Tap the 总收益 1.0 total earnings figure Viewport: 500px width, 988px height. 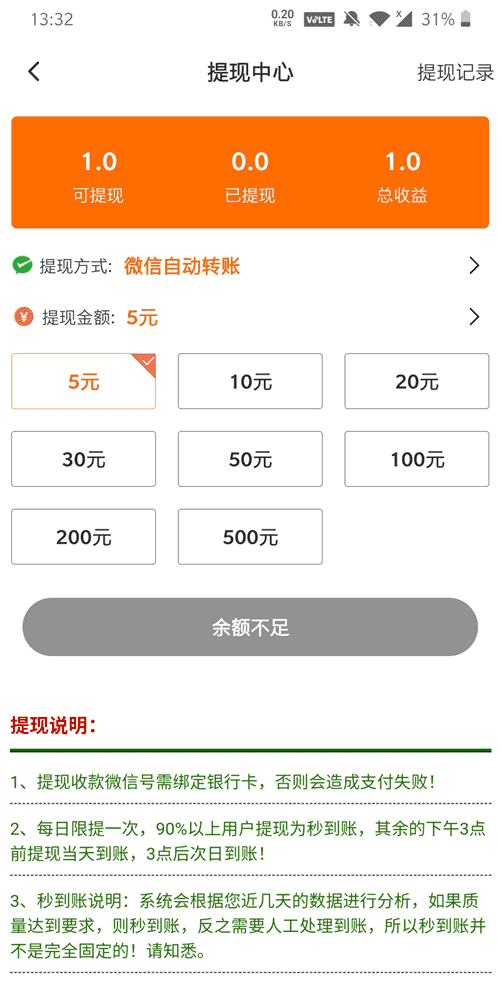[403, 162]
